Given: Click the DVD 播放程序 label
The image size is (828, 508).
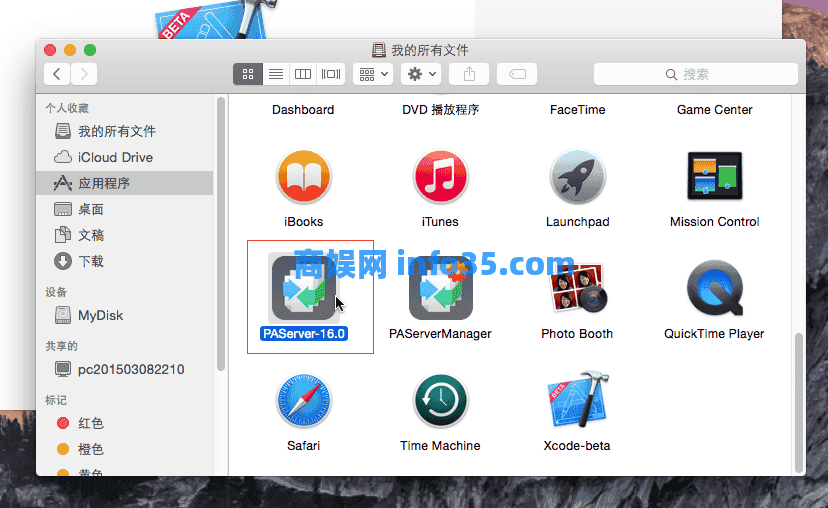Looking at the screenshot, I should pos(440,110).
